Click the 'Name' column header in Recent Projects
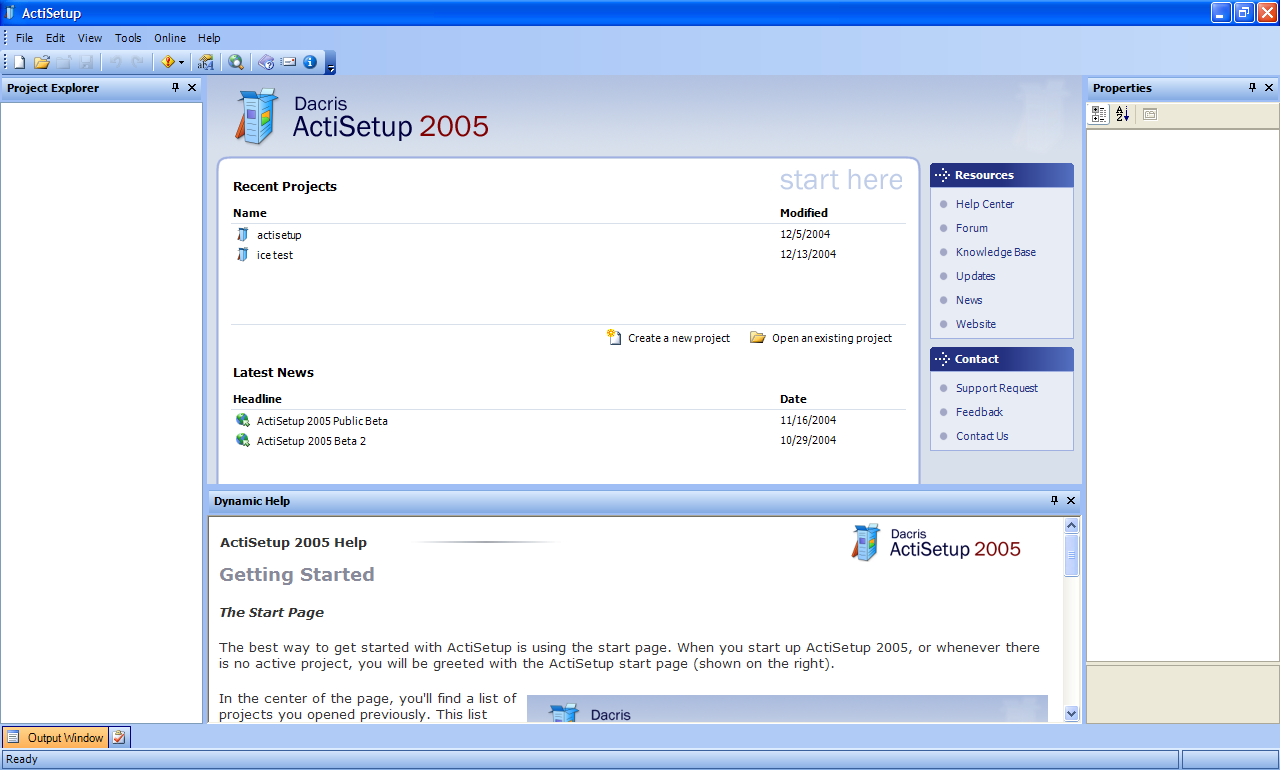Image resolution: width=1280 pixels, height=770 pixels. click(250, 213)
